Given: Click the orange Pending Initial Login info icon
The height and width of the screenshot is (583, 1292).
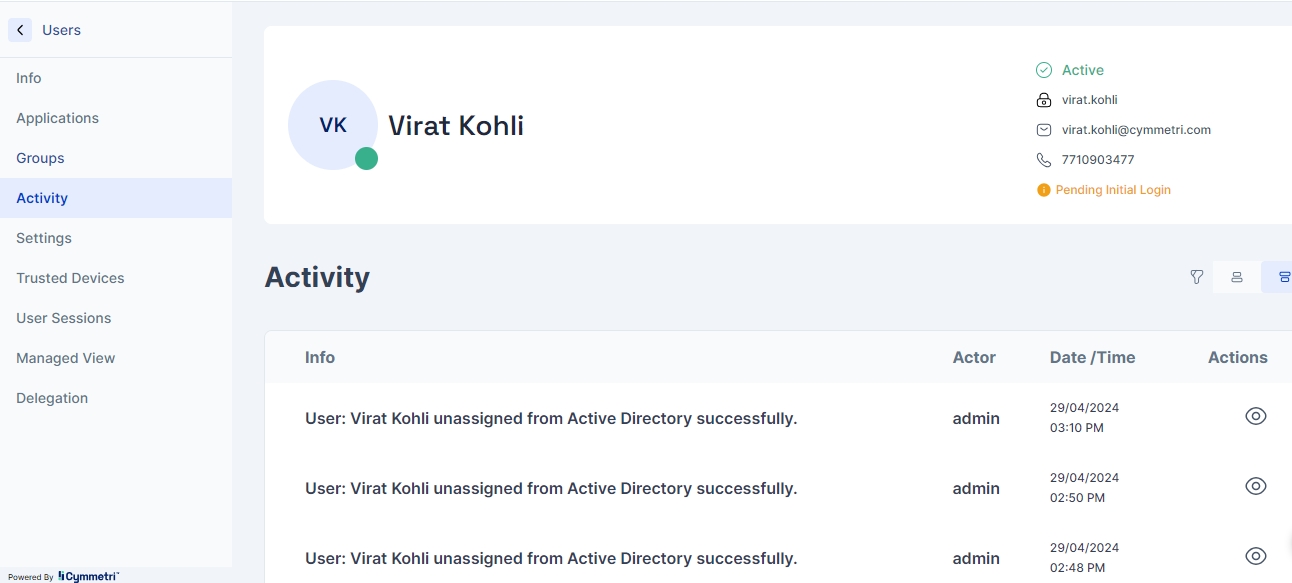Looking at the screenshot, I should 1044,190.
